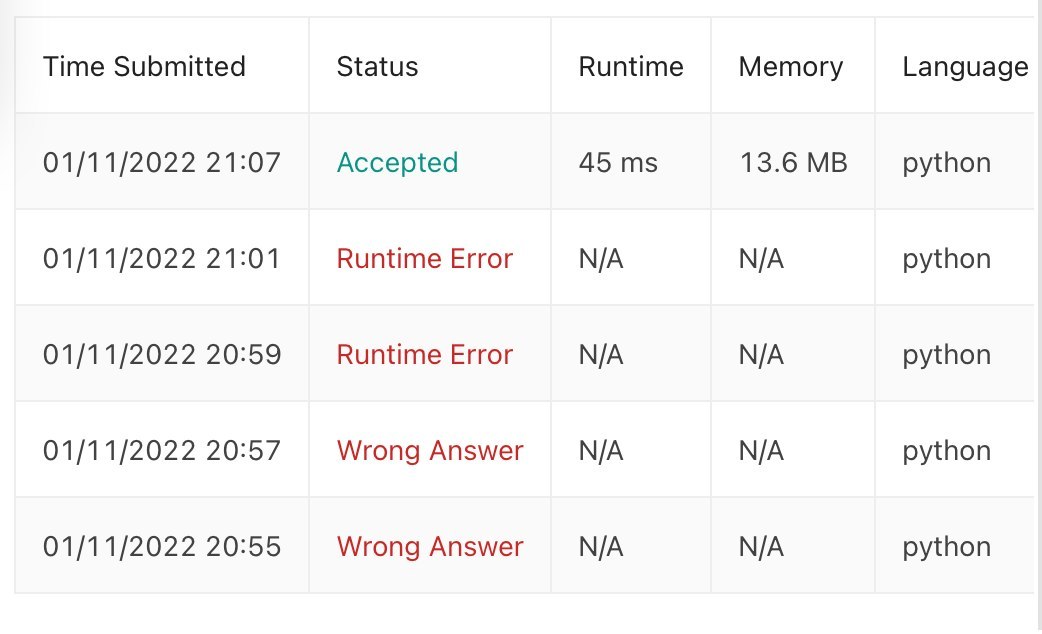This screenshot has height=634, width=1042.
Task: Click the Language column header
Action: coord(965,66)
